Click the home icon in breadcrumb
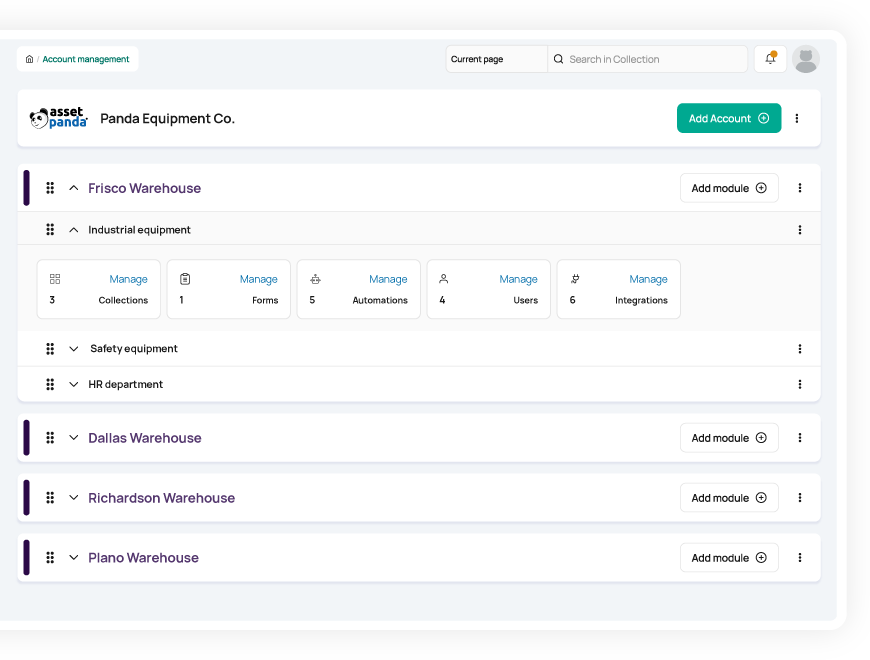Viewport: 870px width, 660px height. click(x=29, y=59)
